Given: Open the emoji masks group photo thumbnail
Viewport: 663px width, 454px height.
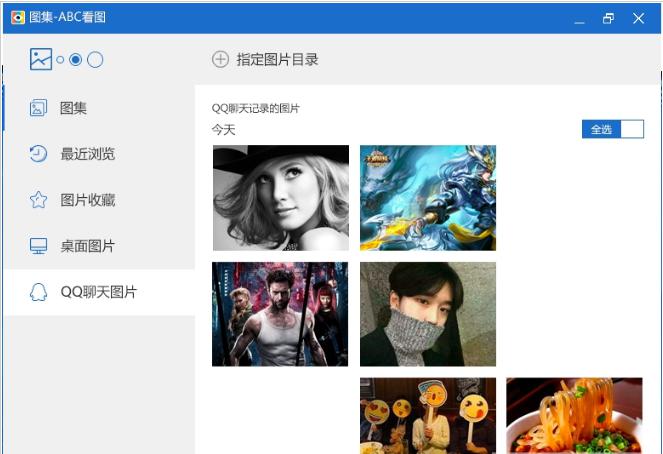Looking at the screenshot, I should click(x=428, y=416).
